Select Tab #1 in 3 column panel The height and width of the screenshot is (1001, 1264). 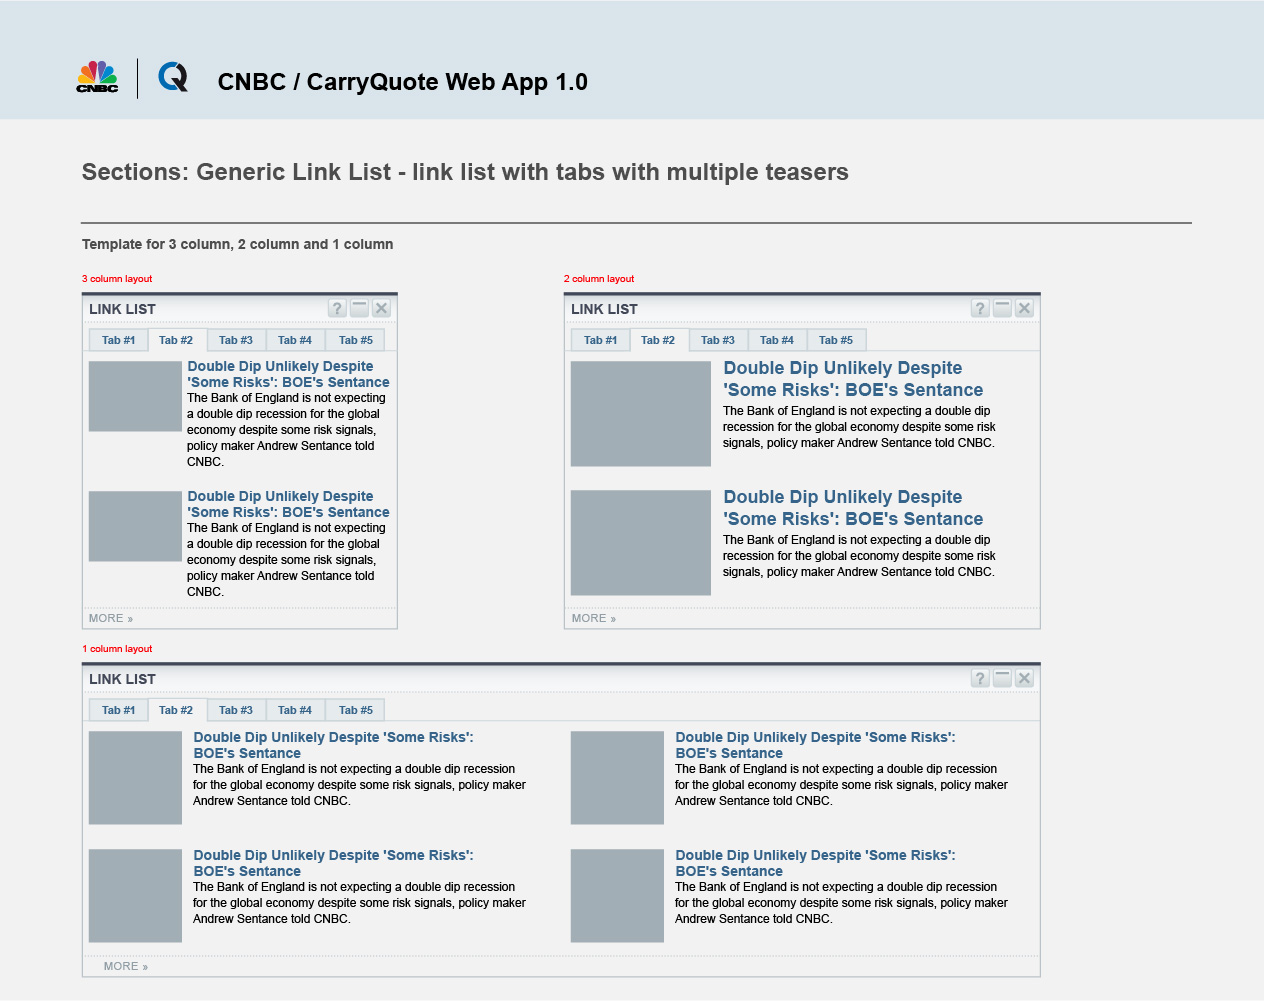point(119,340)
